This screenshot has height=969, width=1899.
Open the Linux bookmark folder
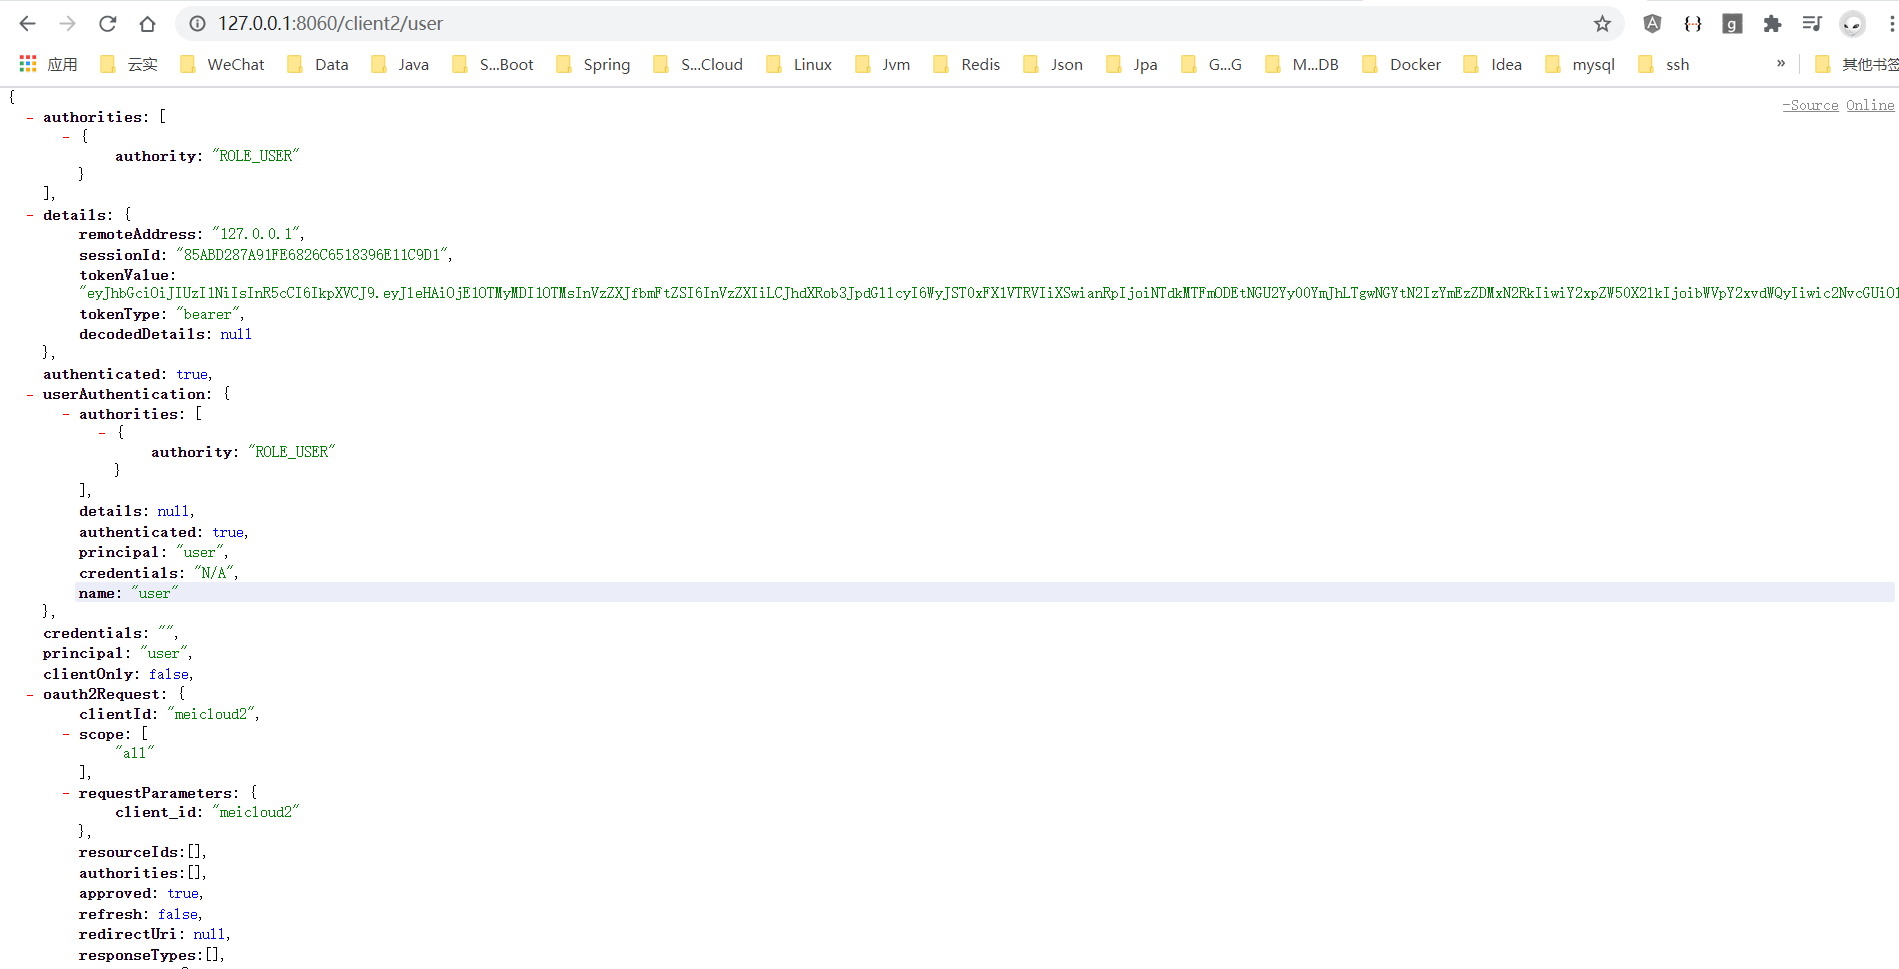click(799, 64)
